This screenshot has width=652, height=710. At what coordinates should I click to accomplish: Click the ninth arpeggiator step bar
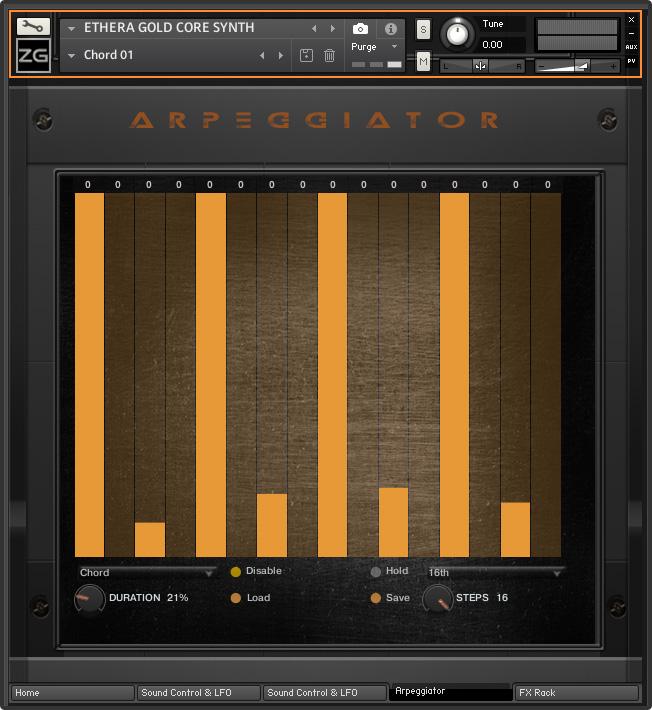[333, 375]
